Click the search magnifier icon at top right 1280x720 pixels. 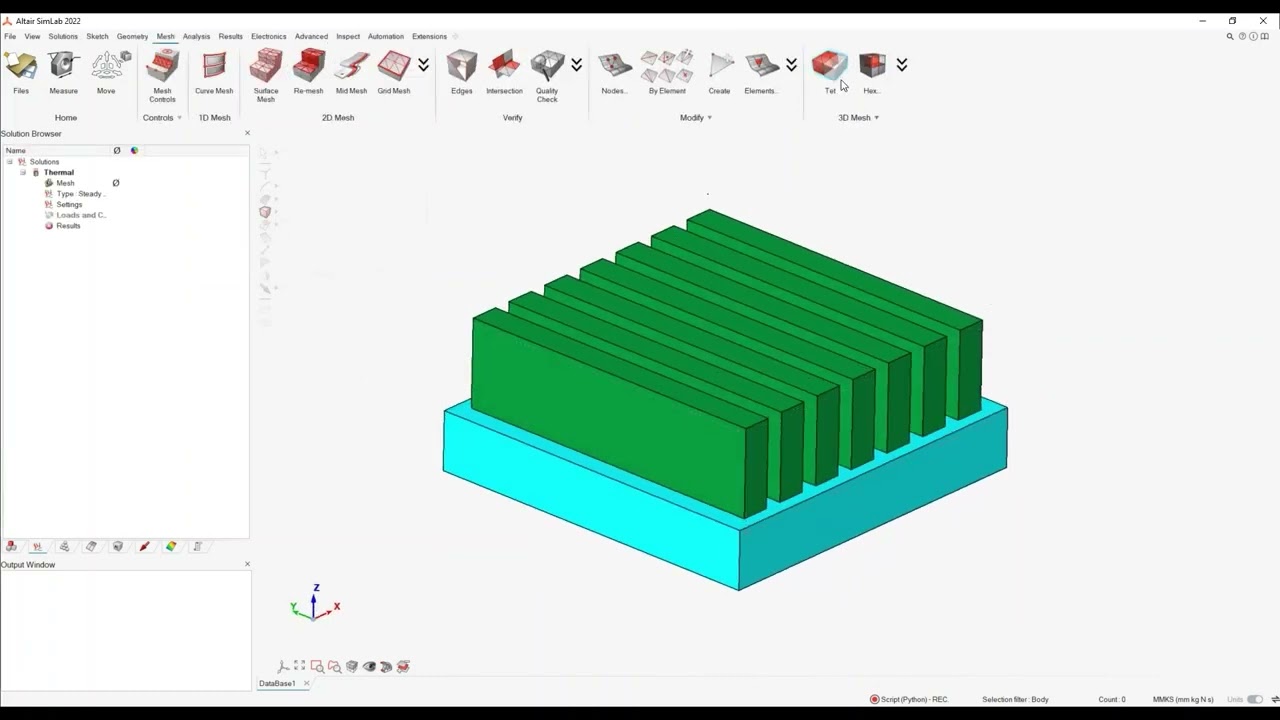(x=1230, y=37)
